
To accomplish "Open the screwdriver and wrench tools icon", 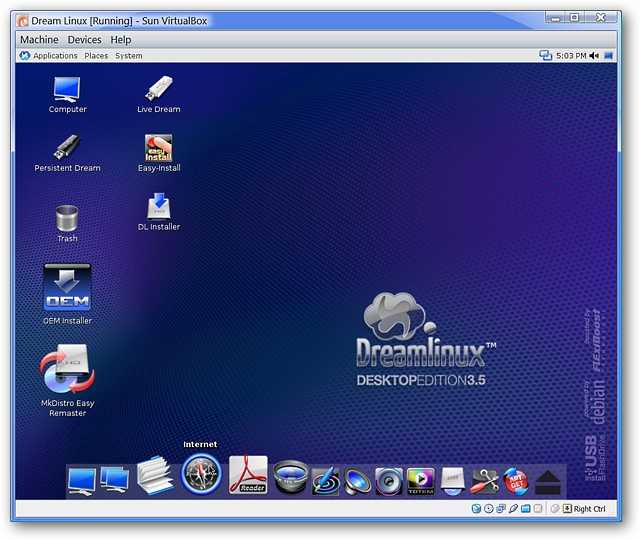I will [485, 482].
